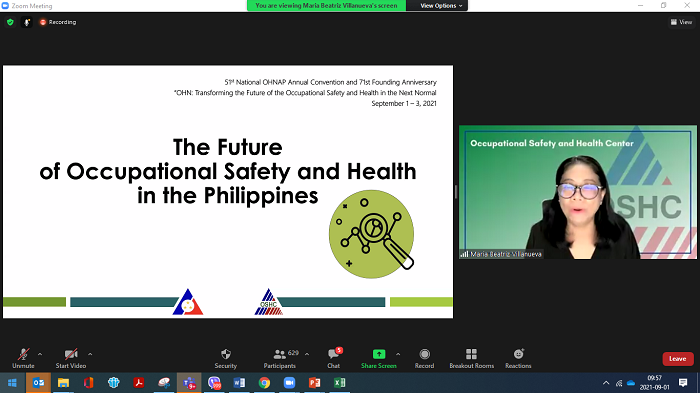The image size is (700, 393).
Task: Click the shared slide presentation area
Action: point(228,192)
